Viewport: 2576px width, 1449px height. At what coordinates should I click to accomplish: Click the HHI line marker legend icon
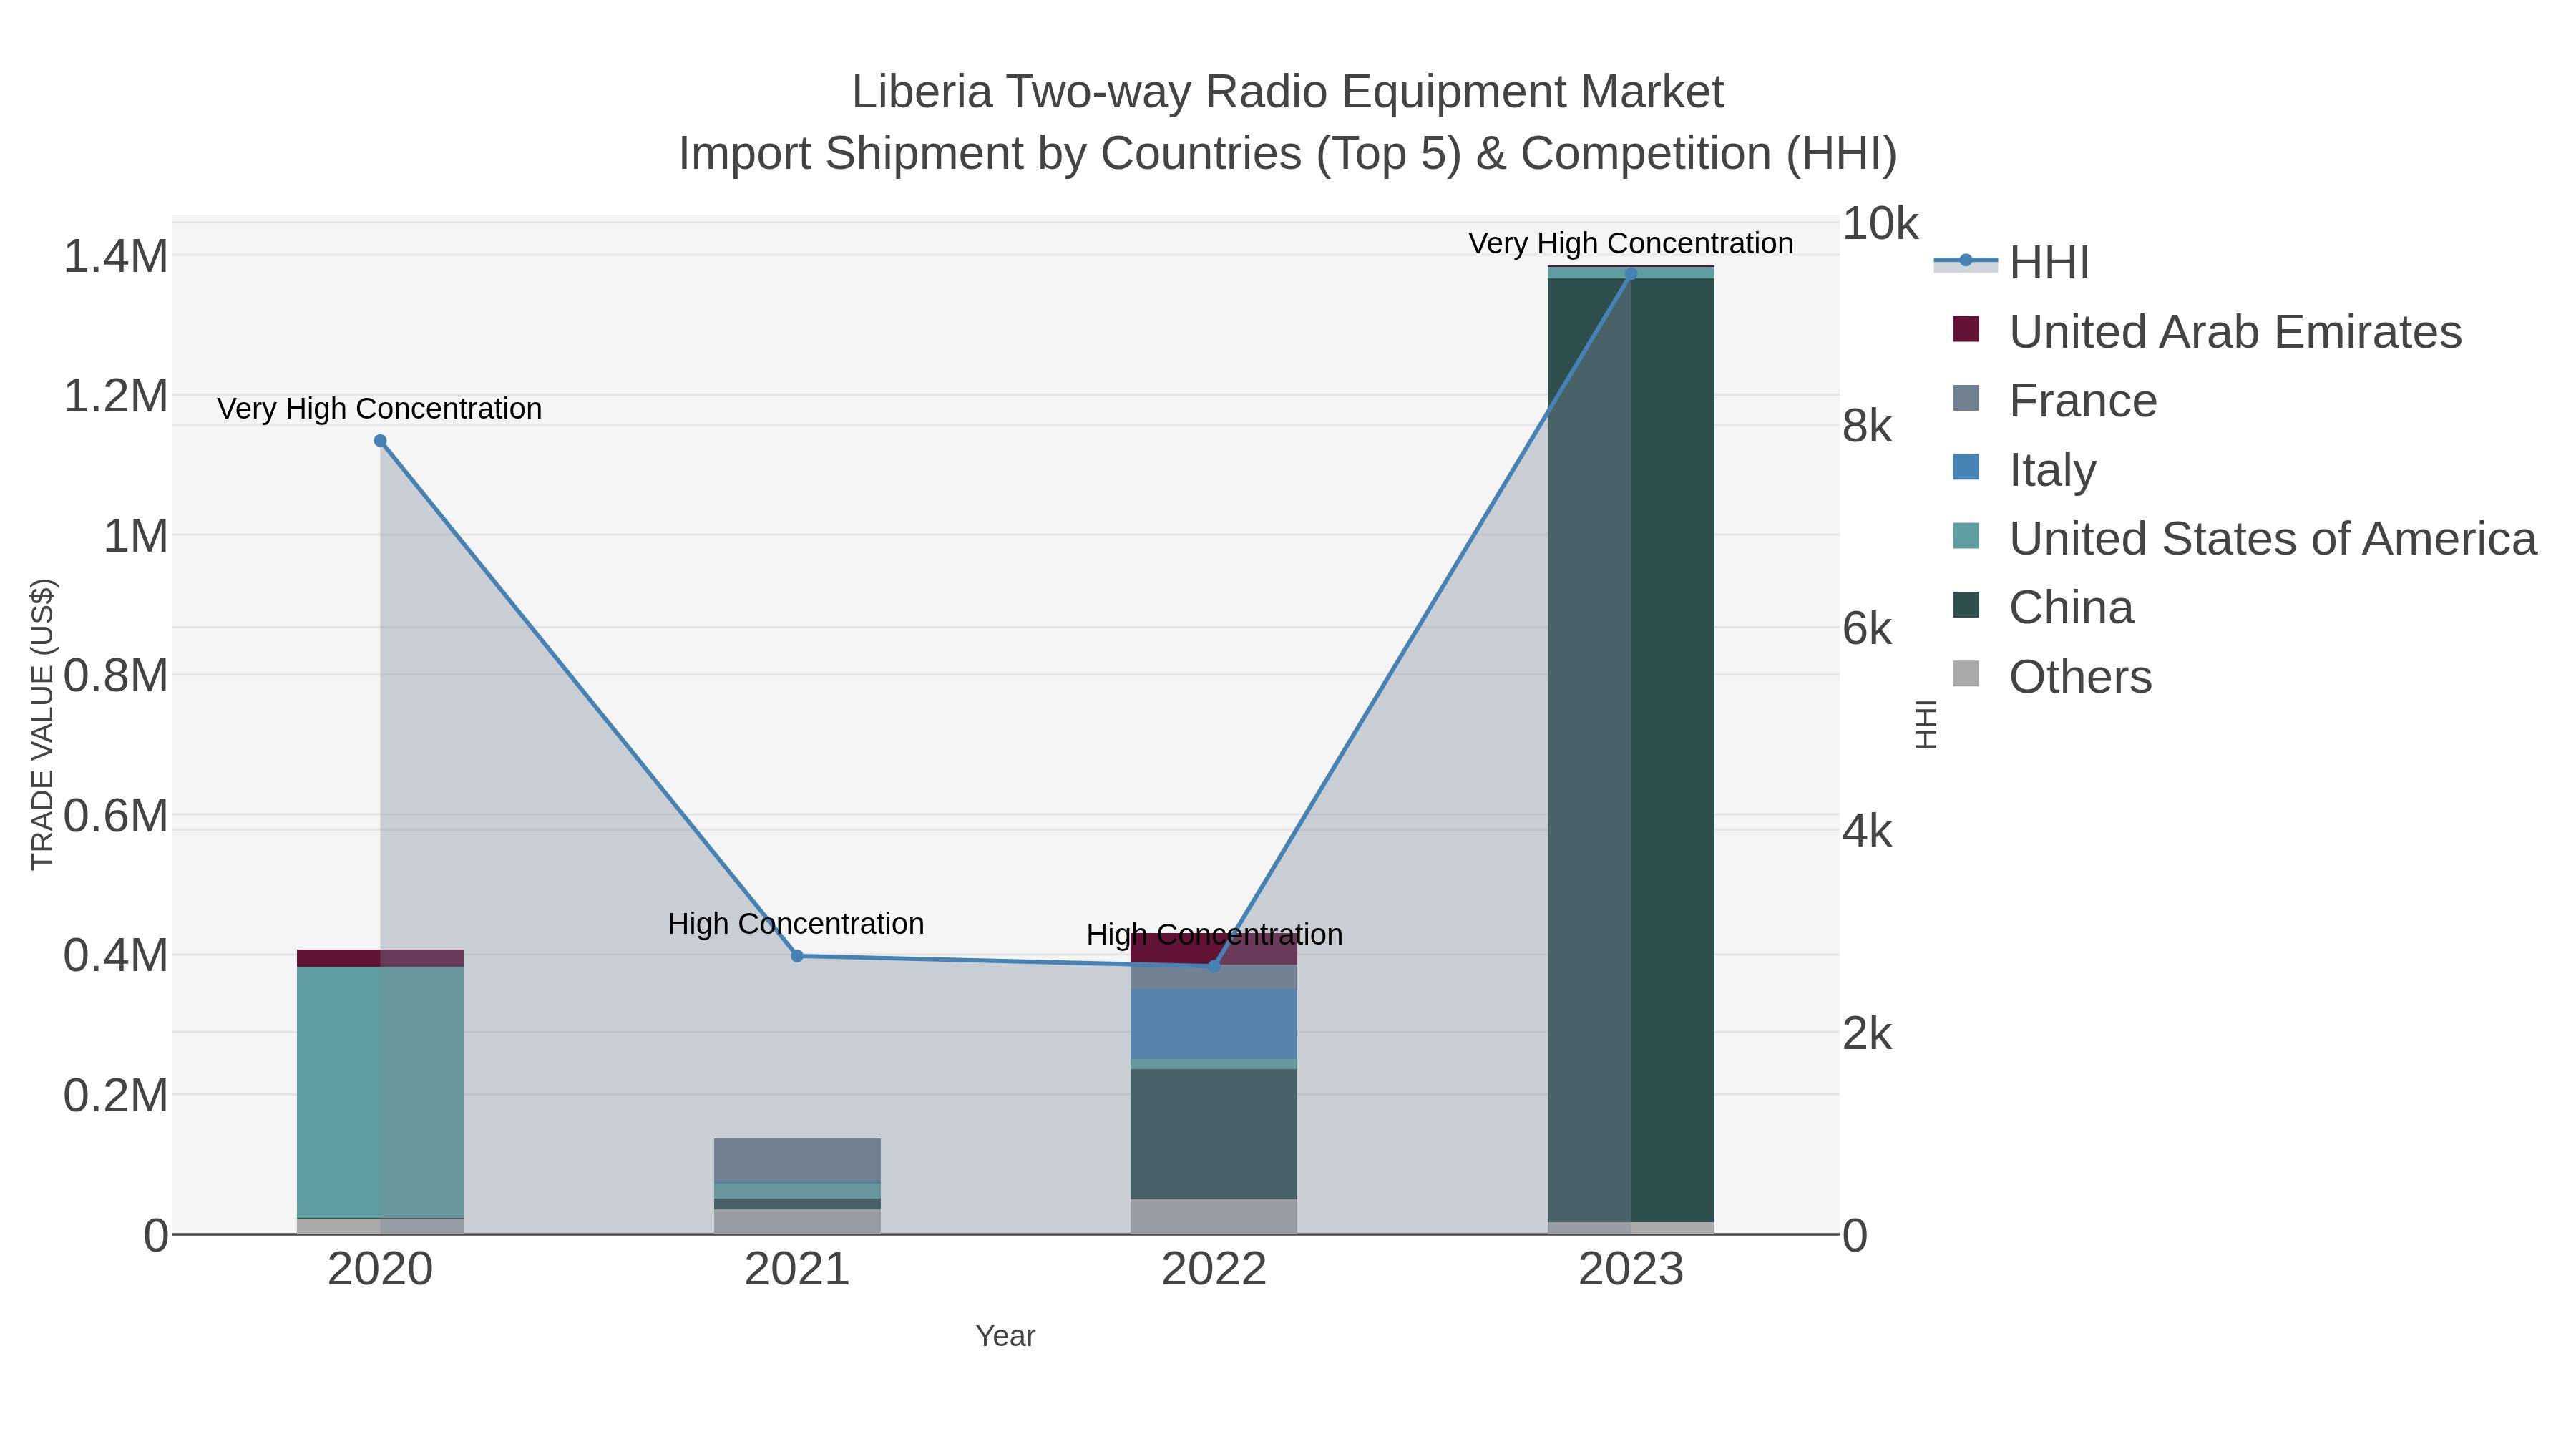pos(1965,261)
